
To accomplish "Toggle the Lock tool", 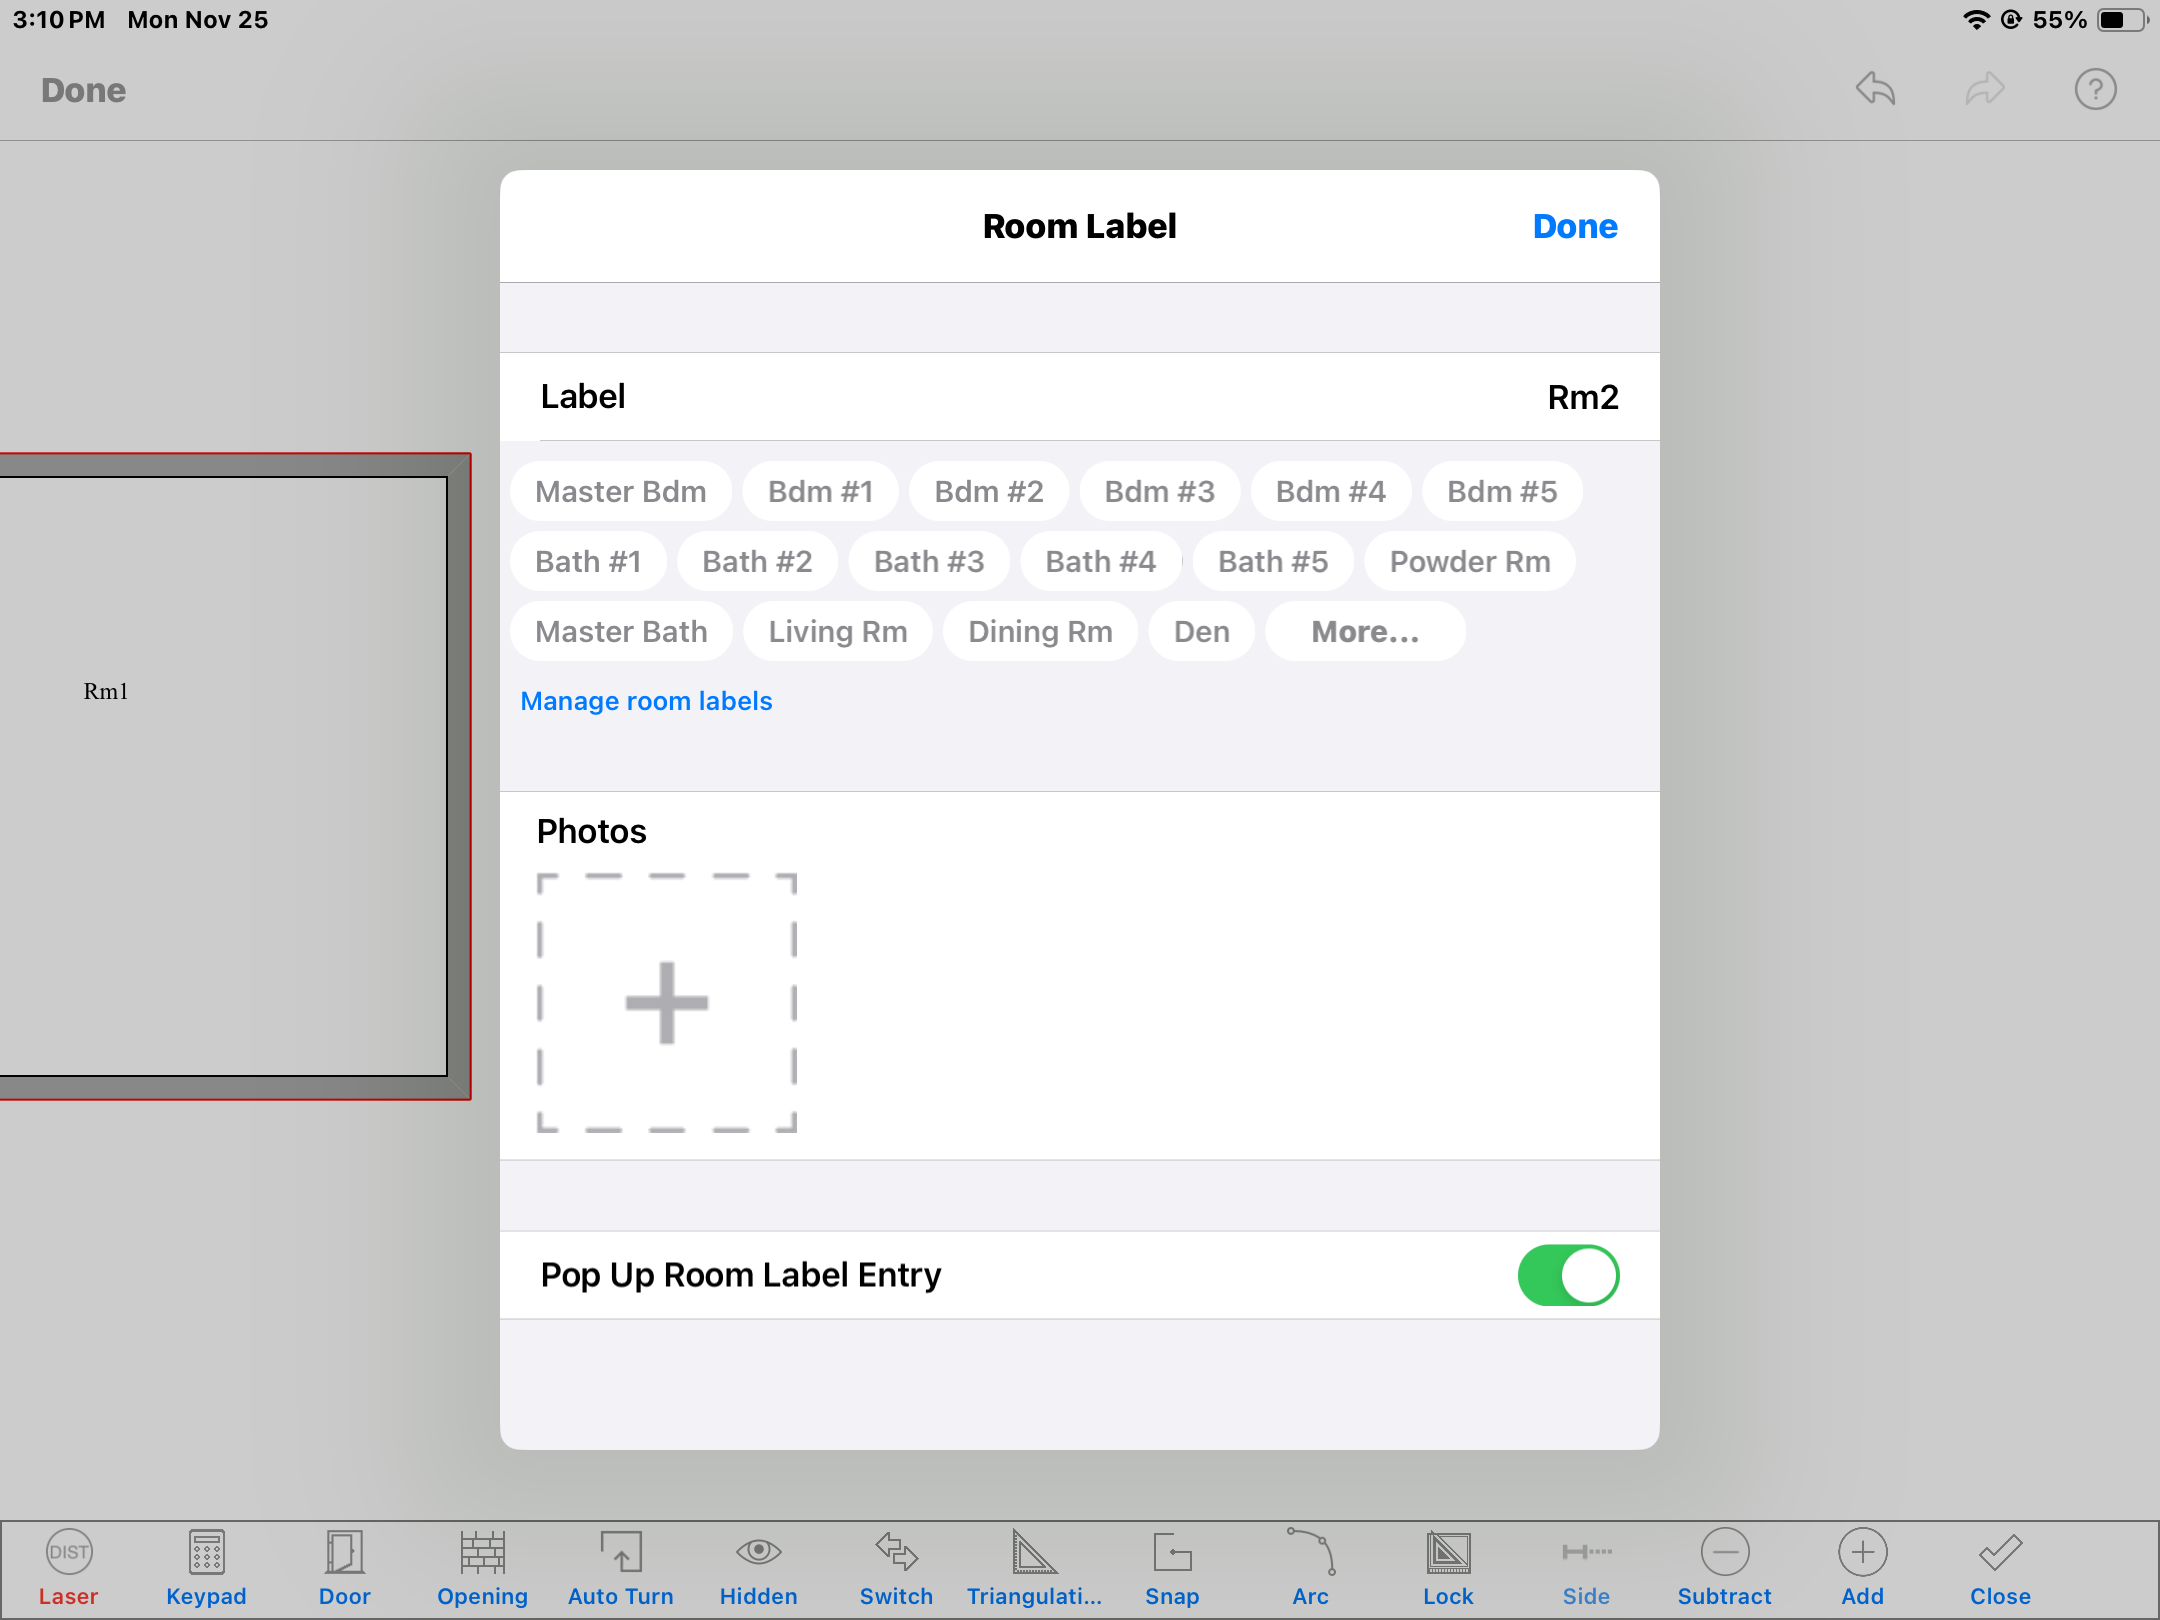I will [1448, 1553].
